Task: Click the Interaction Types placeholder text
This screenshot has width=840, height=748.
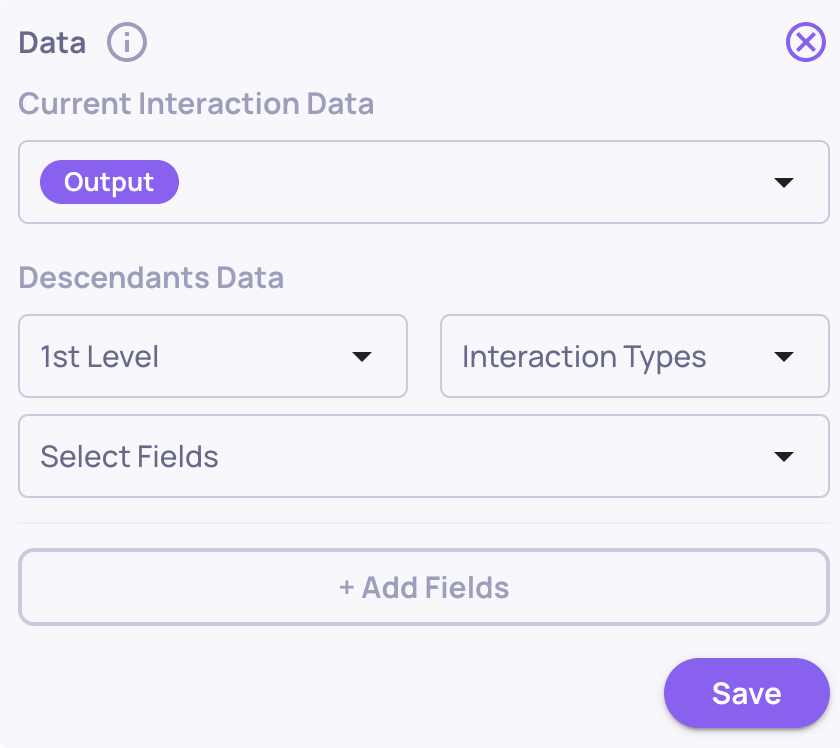Action: tap(584, 357)
